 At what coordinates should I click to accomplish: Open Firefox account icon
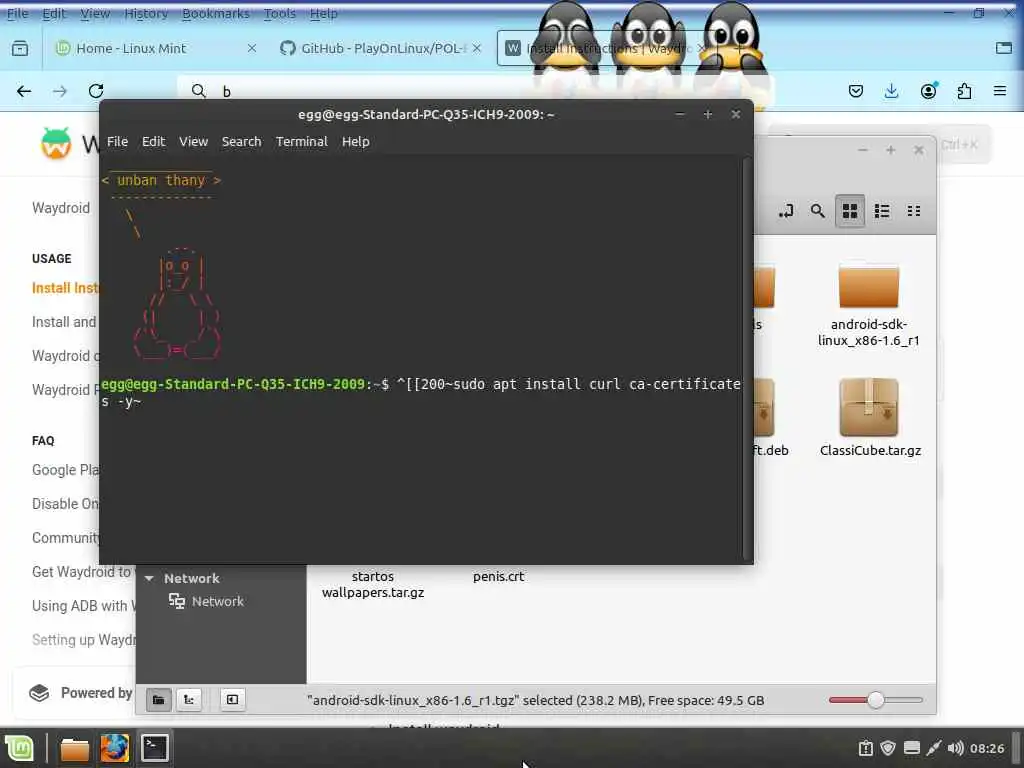click(928, 91)
